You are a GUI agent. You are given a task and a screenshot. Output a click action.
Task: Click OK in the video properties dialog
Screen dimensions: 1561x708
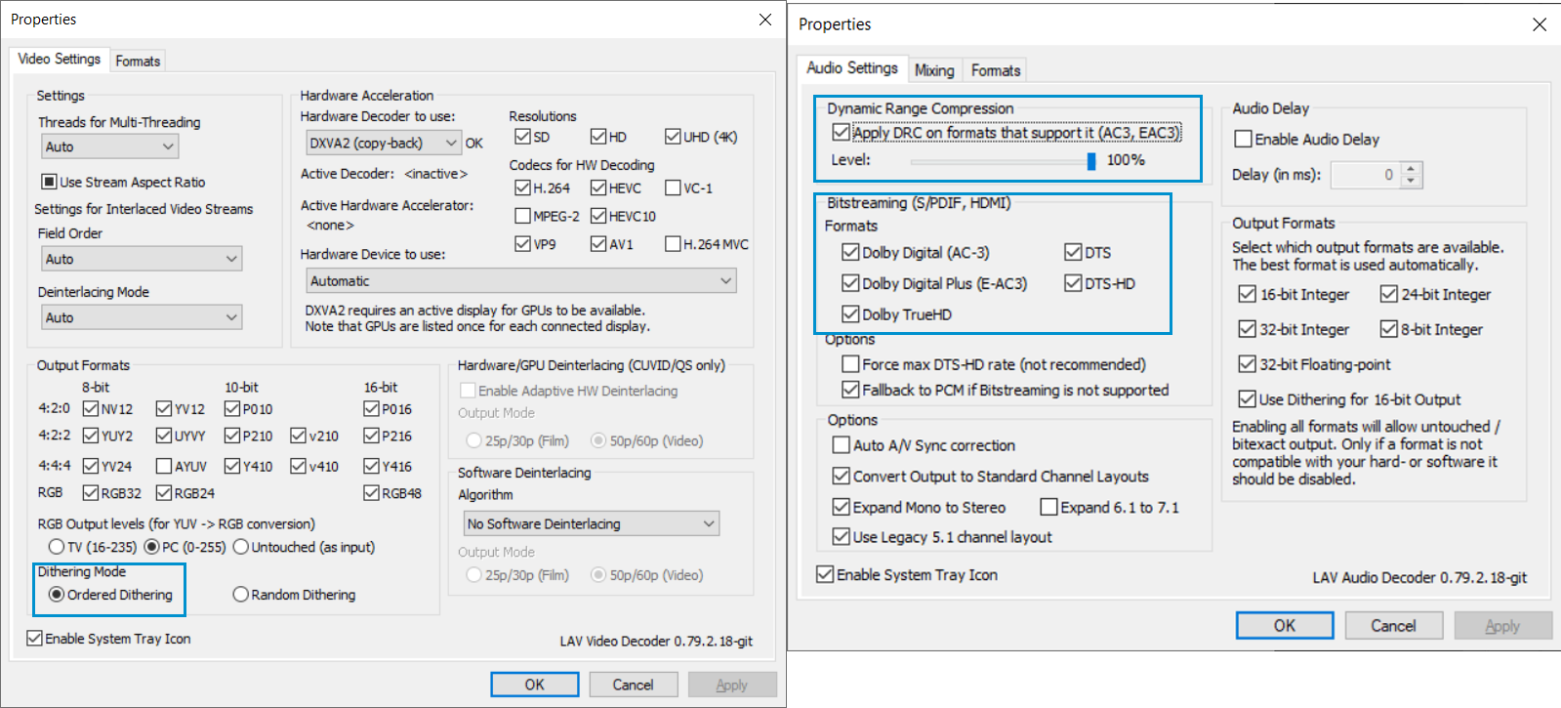[534, 685]
